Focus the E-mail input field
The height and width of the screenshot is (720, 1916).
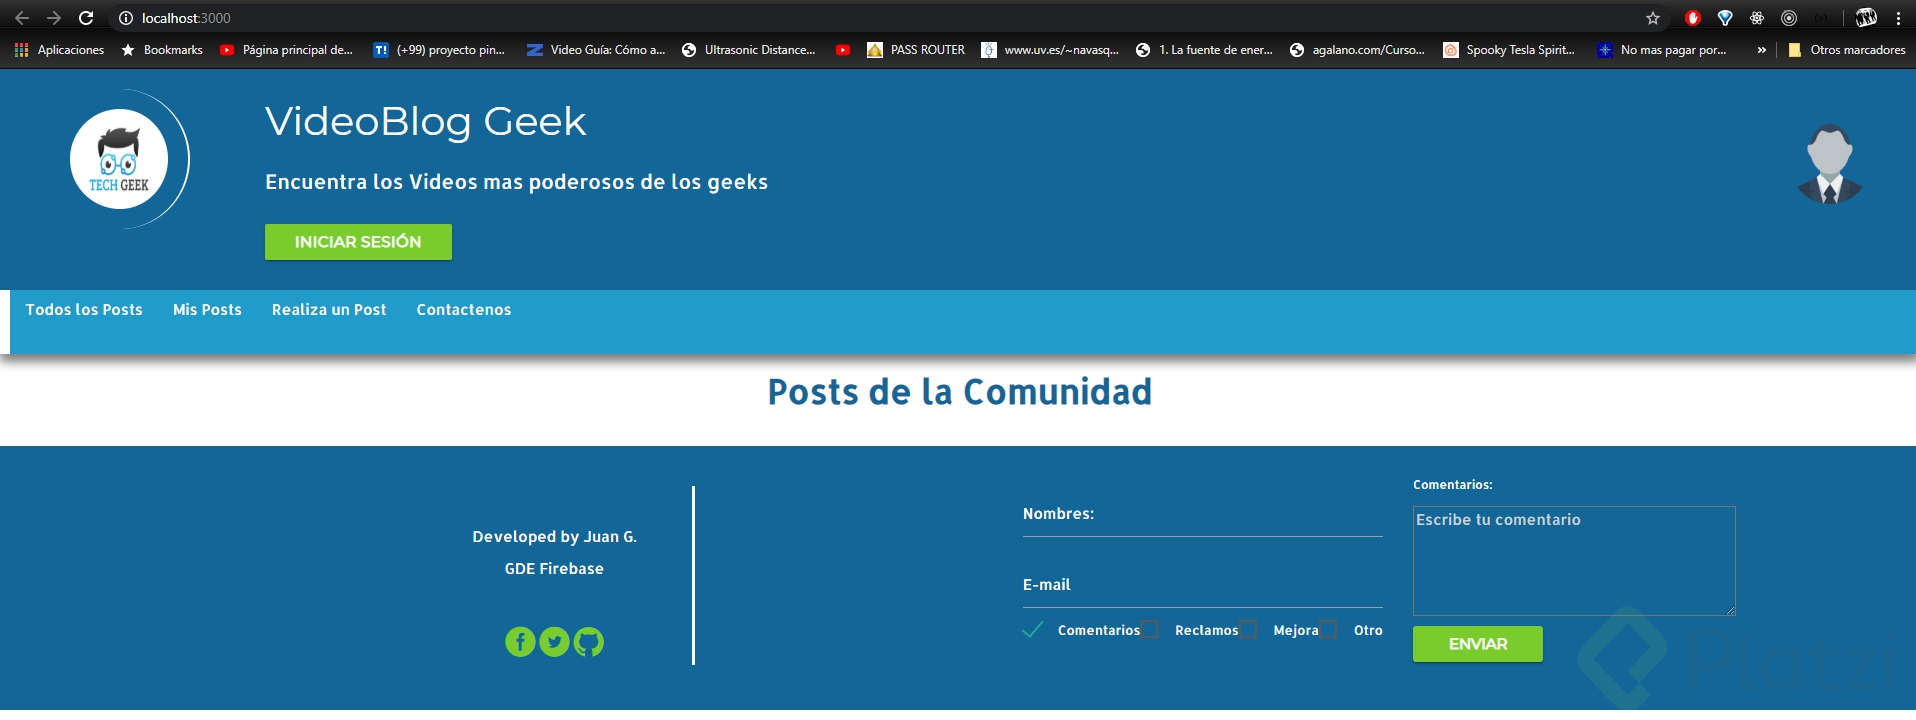(x=1203, y=587)
